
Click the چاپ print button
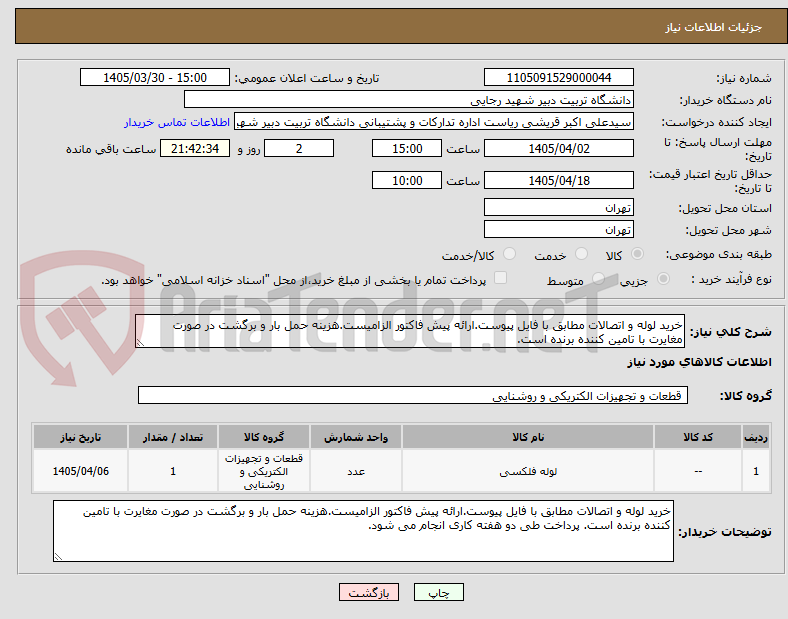click(x=438, y=592)
